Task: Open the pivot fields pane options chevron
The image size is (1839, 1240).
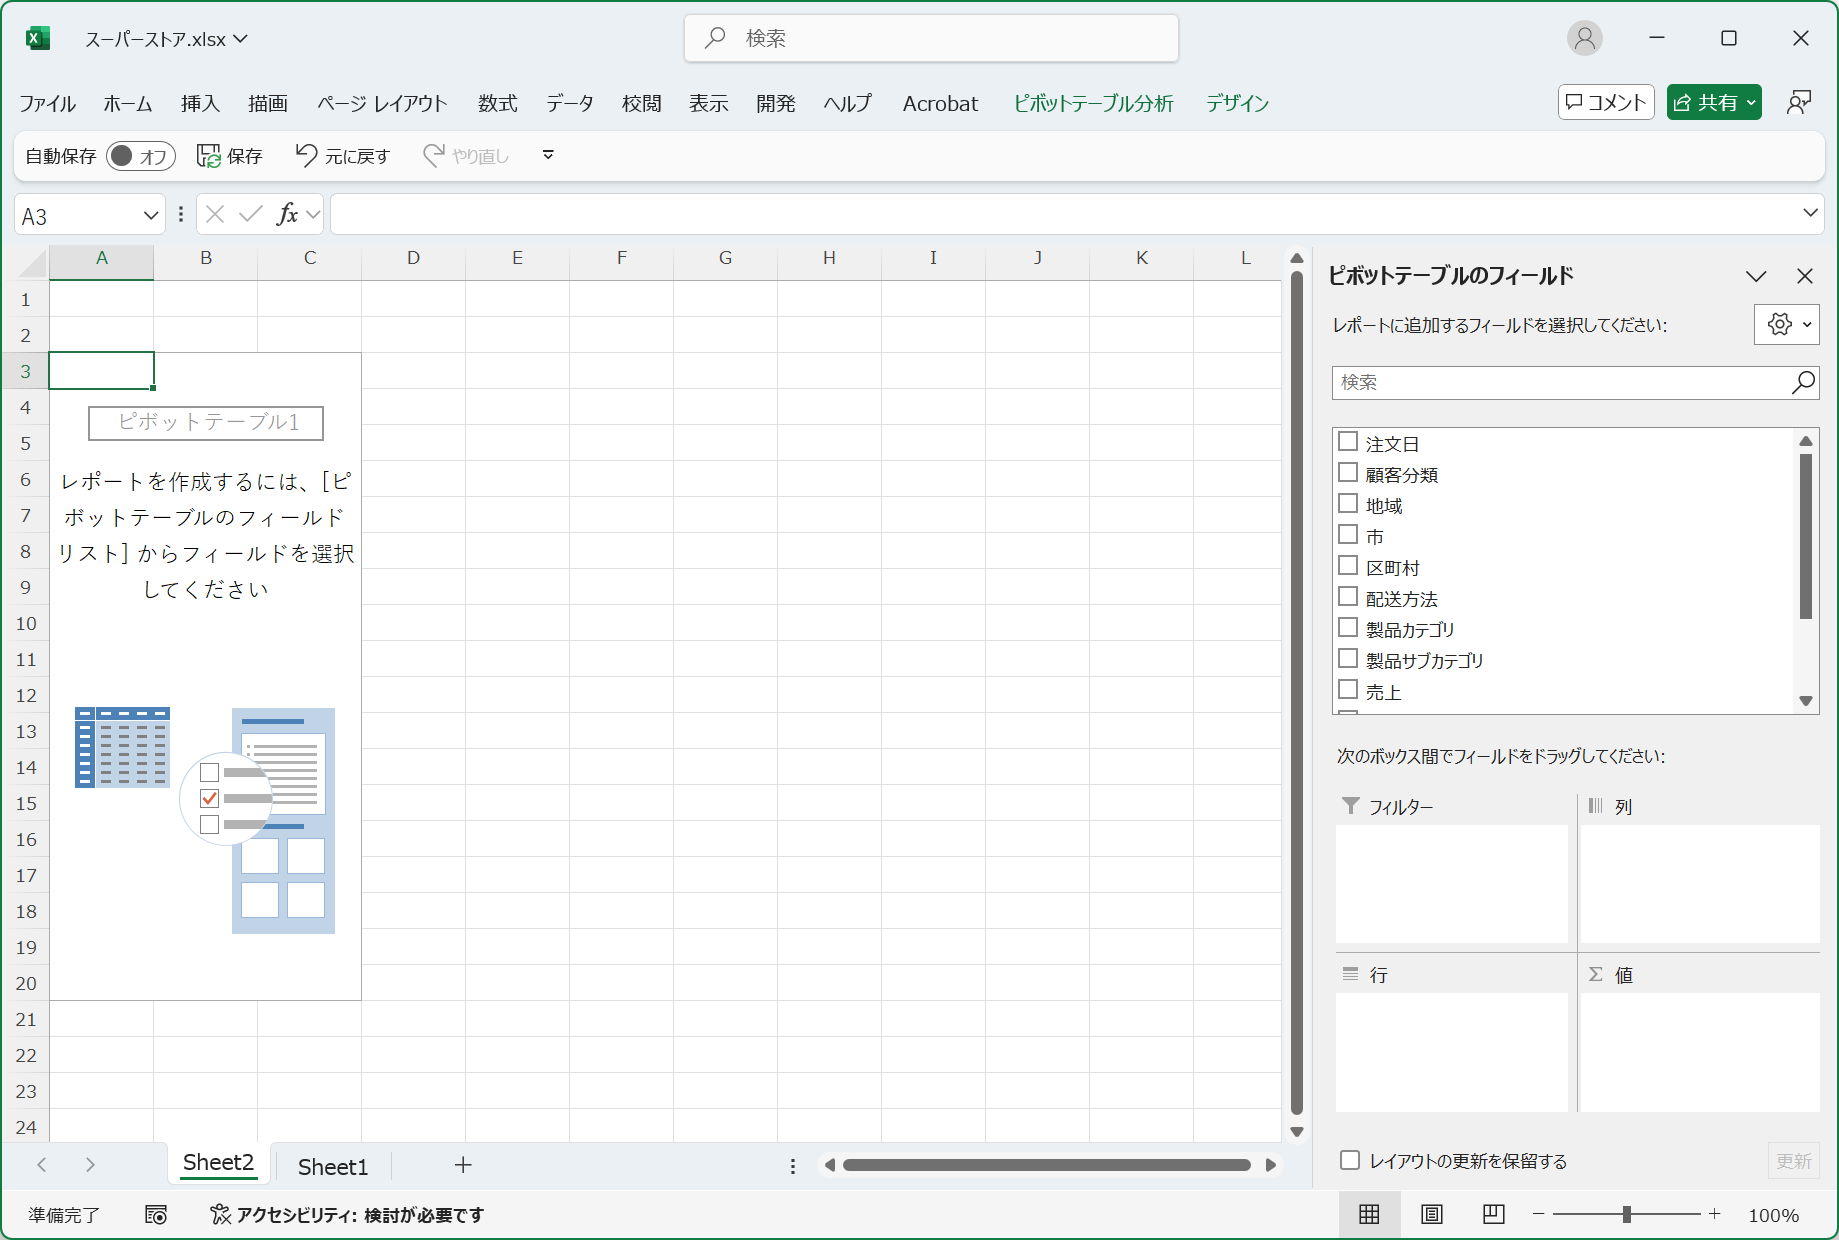Action: [x=1756, y=276]
